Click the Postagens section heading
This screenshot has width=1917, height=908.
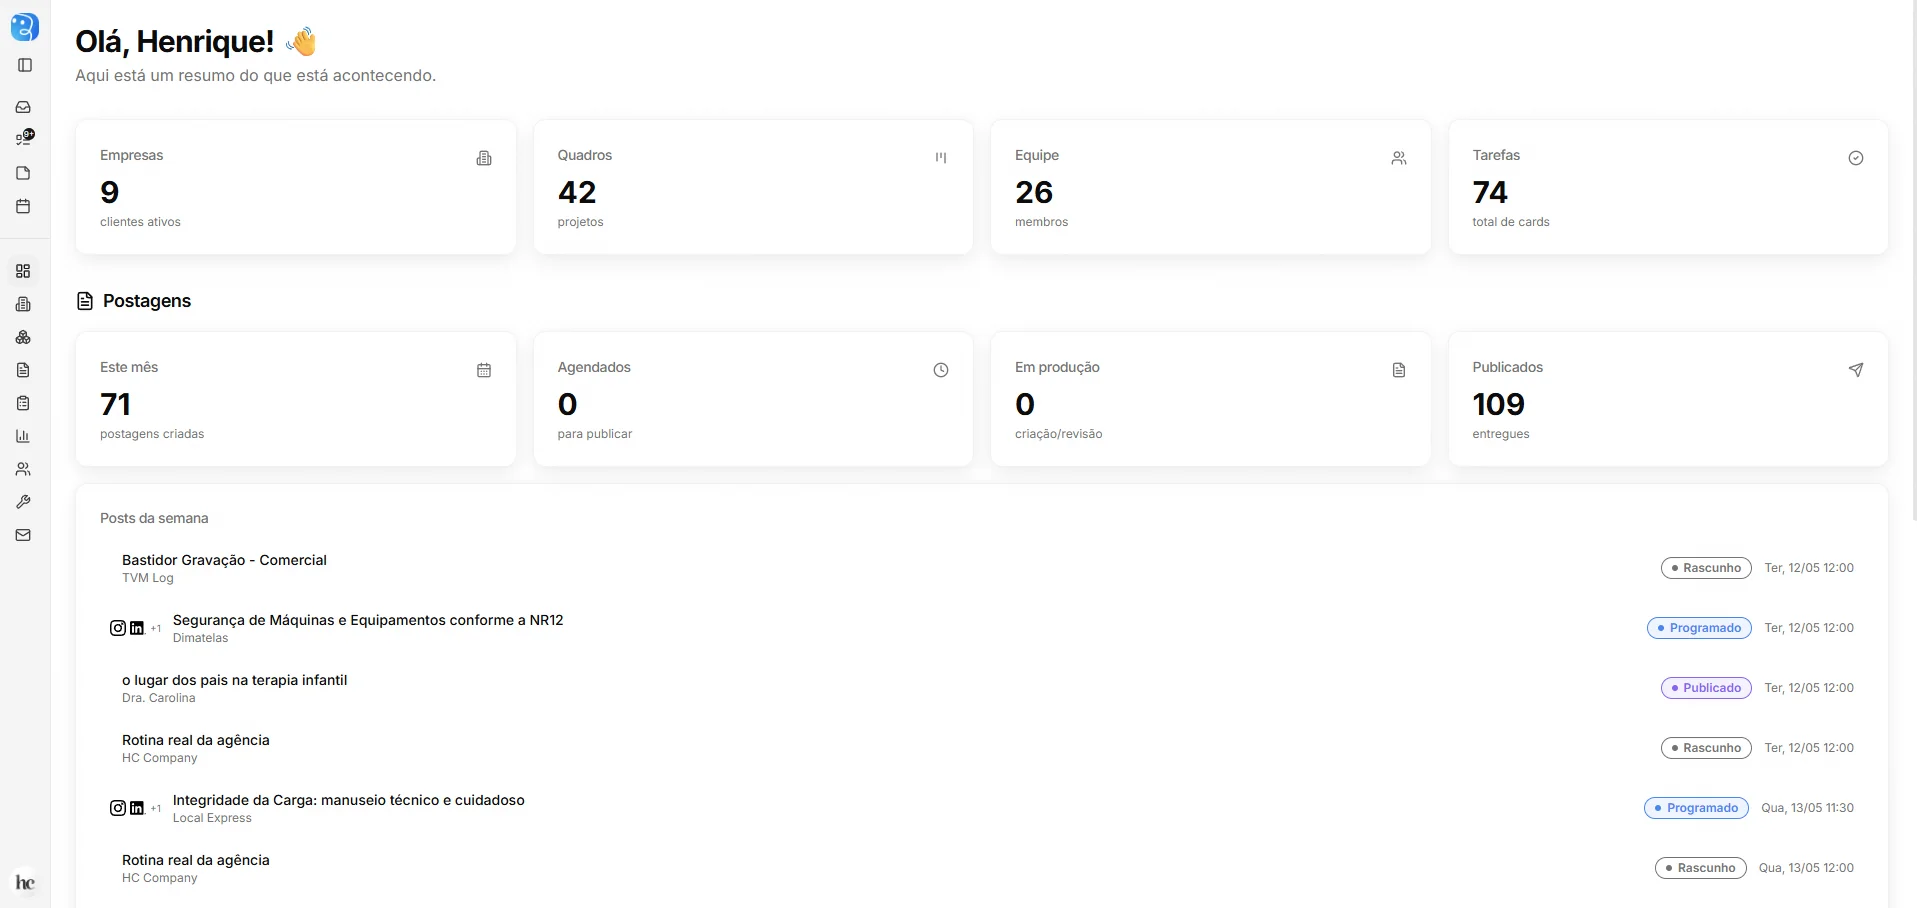coord(147,301)
